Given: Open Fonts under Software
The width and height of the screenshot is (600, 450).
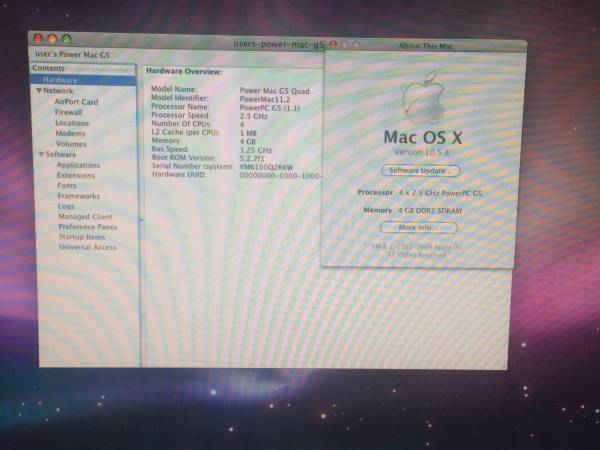Looking at the screenshot, I should tap(67, 186).
